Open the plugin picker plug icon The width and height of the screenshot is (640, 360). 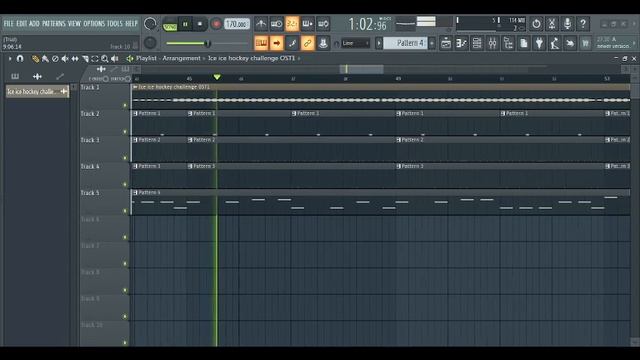[539, 43]
